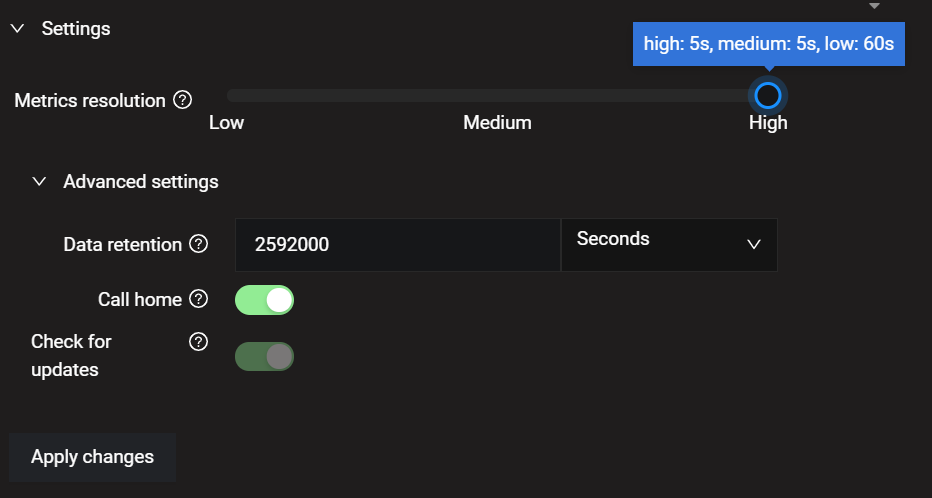Click the Settings section title

click(76, 29)
